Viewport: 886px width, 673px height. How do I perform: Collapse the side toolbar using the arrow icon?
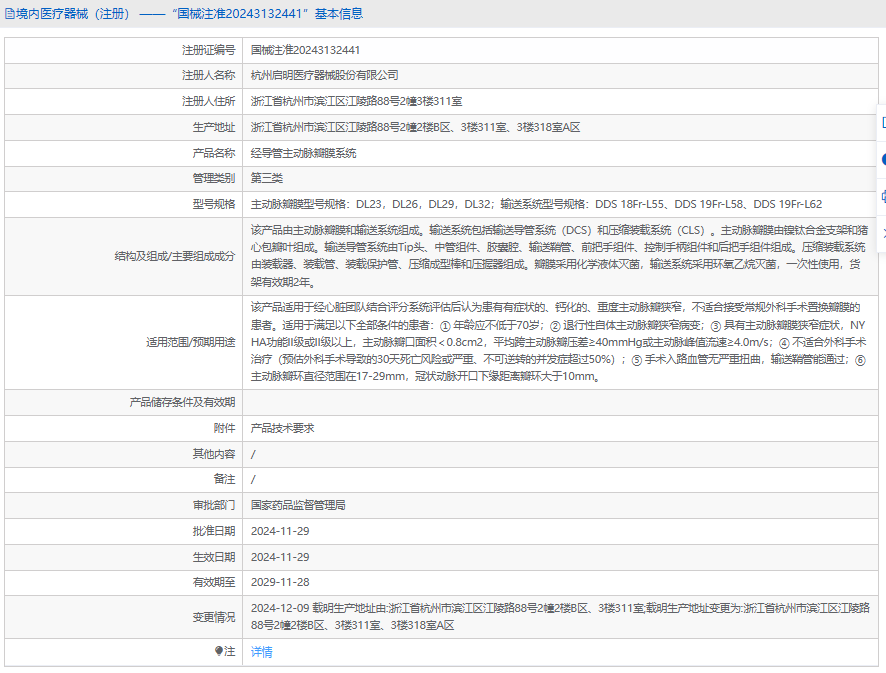[x=883, y=232]
